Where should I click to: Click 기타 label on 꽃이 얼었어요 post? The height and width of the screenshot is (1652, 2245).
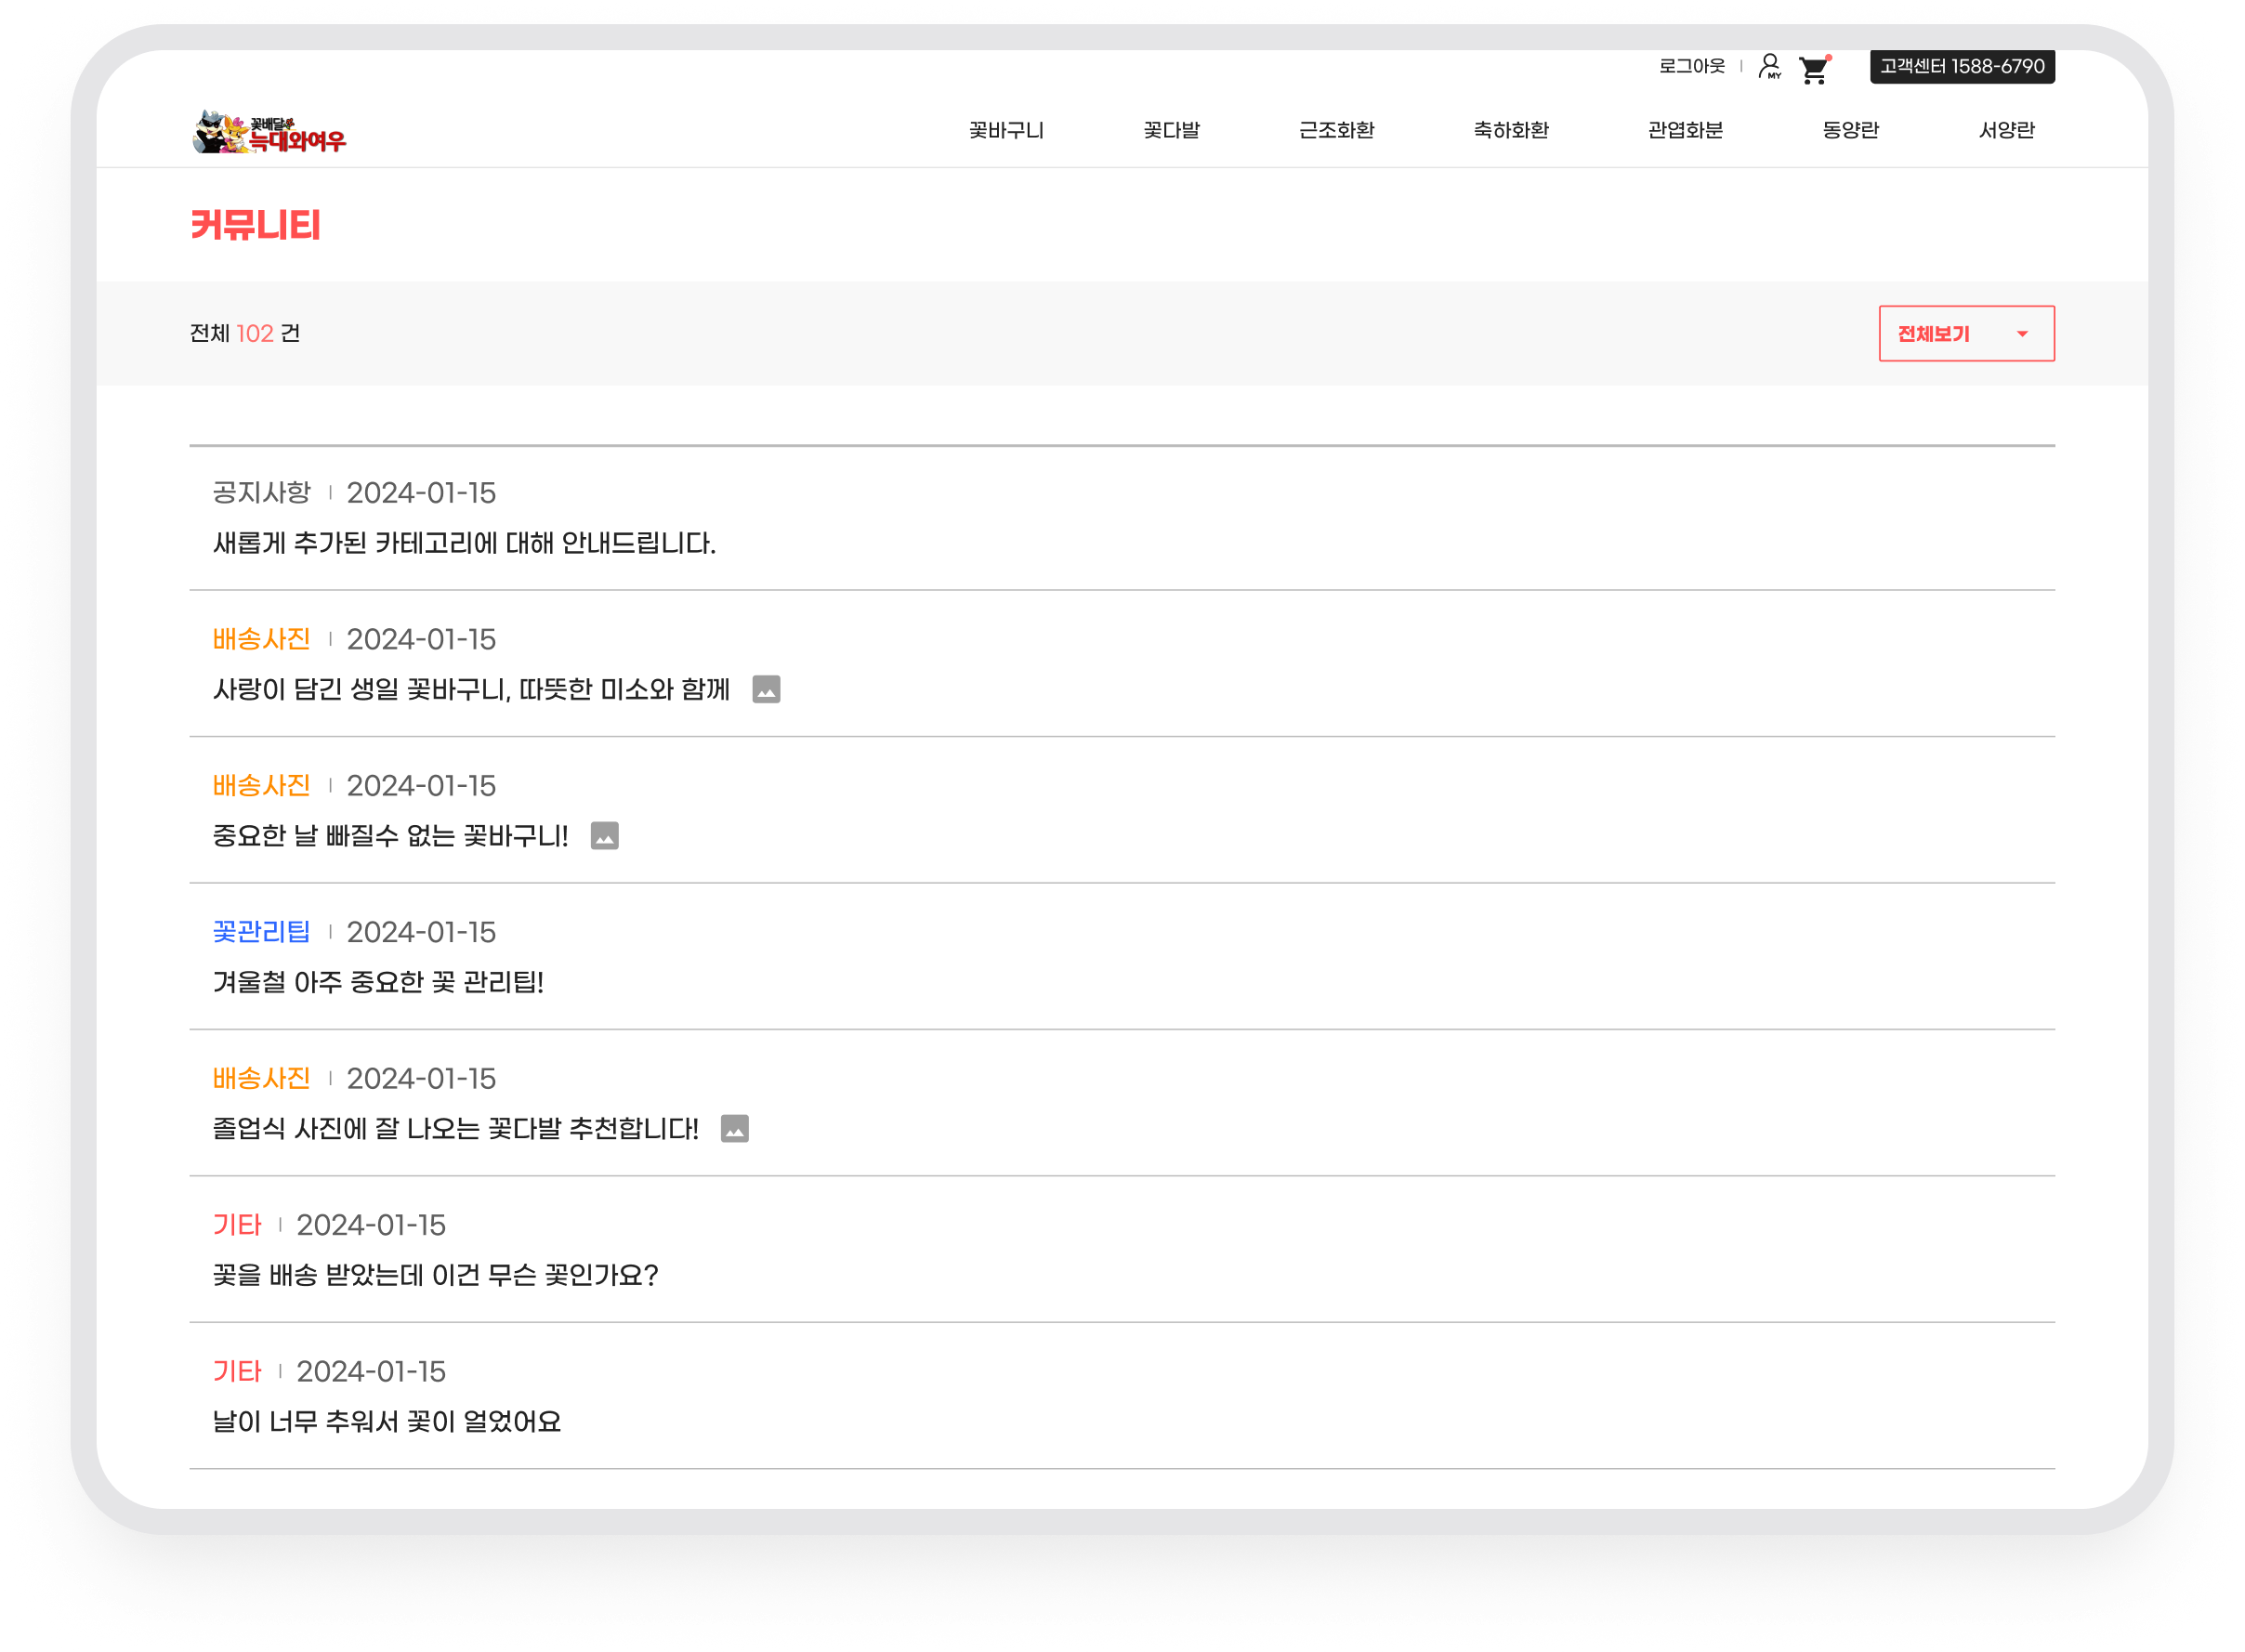tap(236, 1371)
